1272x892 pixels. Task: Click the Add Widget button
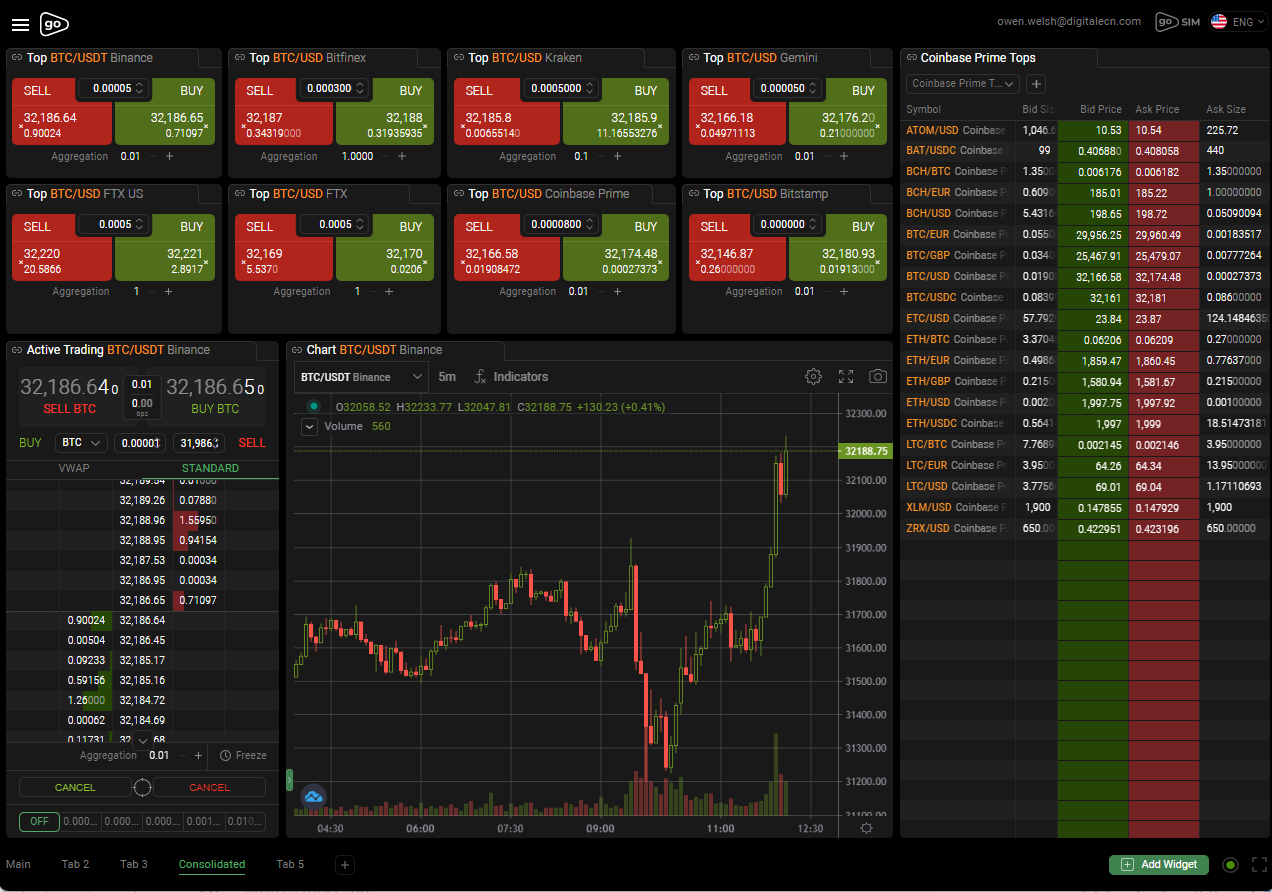click(1159, 865)
